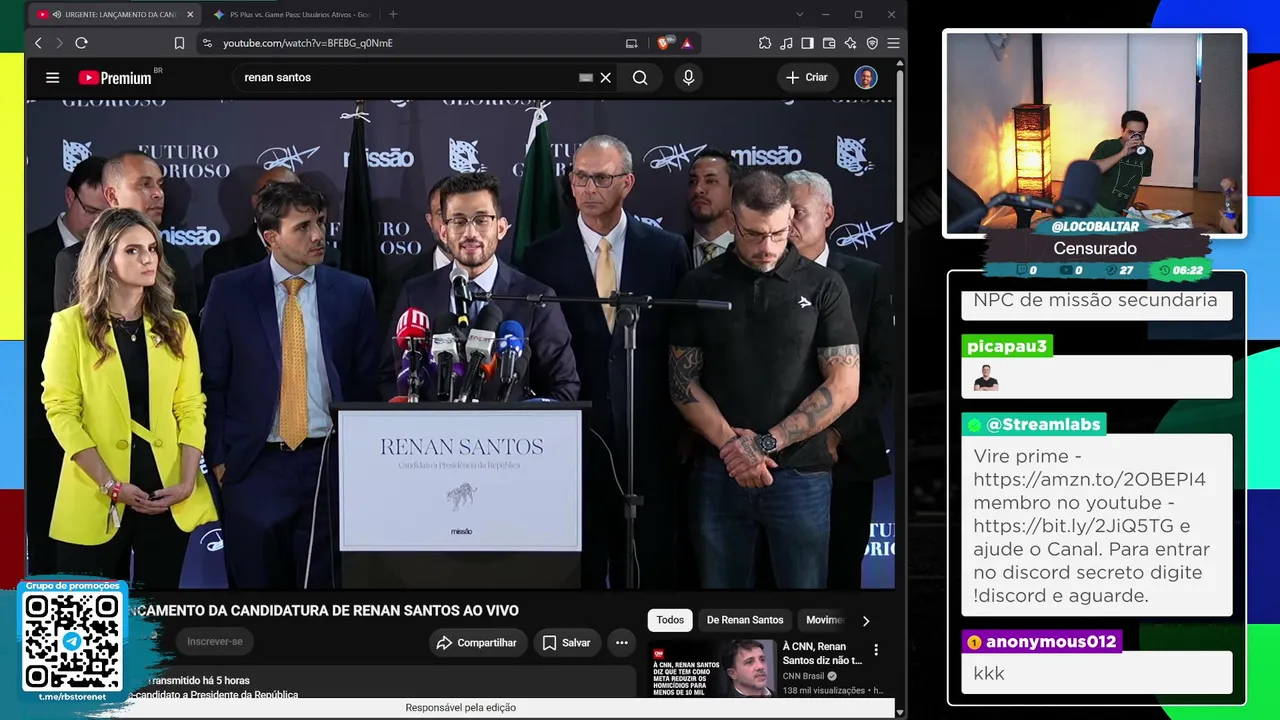Open the Brave Wallet icon

pyautogui.click(x=829, y=43)
